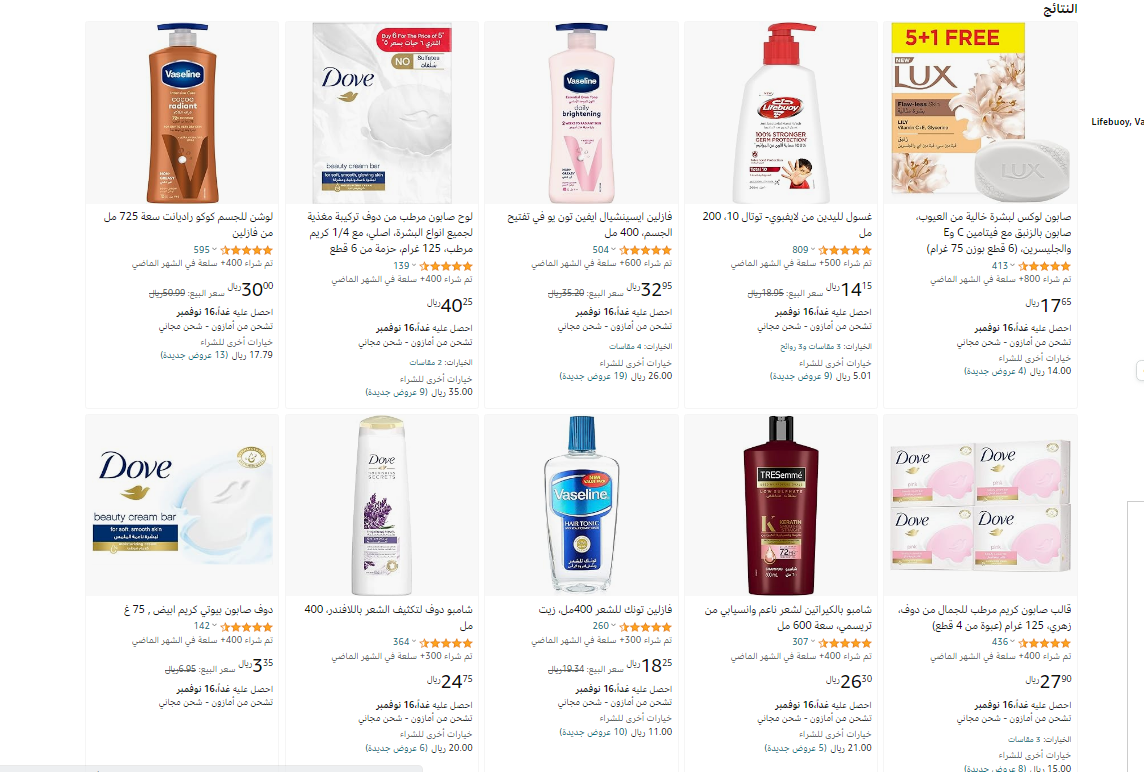Click star rating of TRESemmé shampoo

coord(845,643)
